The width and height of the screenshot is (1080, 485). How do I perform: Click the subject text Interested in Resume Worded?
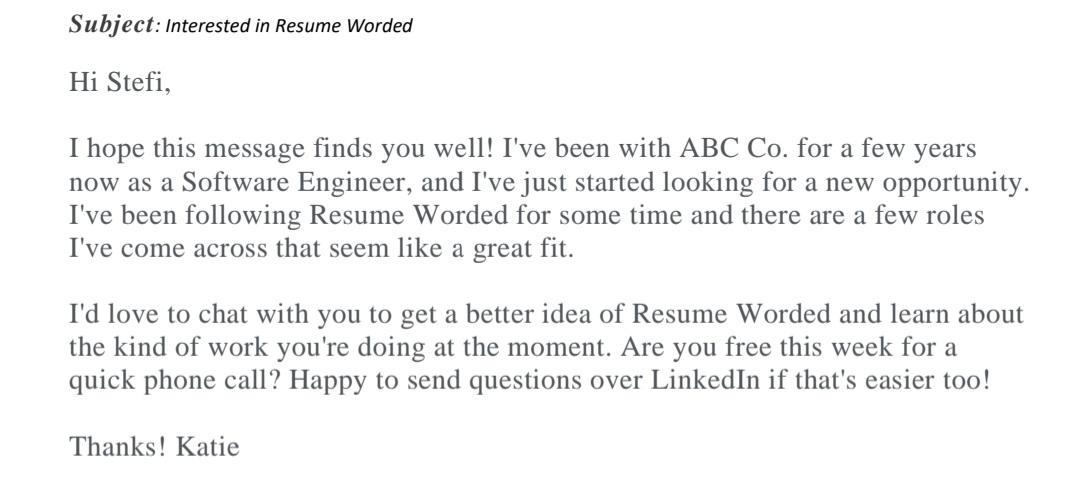pyautogui.click(x=289, y=26)
